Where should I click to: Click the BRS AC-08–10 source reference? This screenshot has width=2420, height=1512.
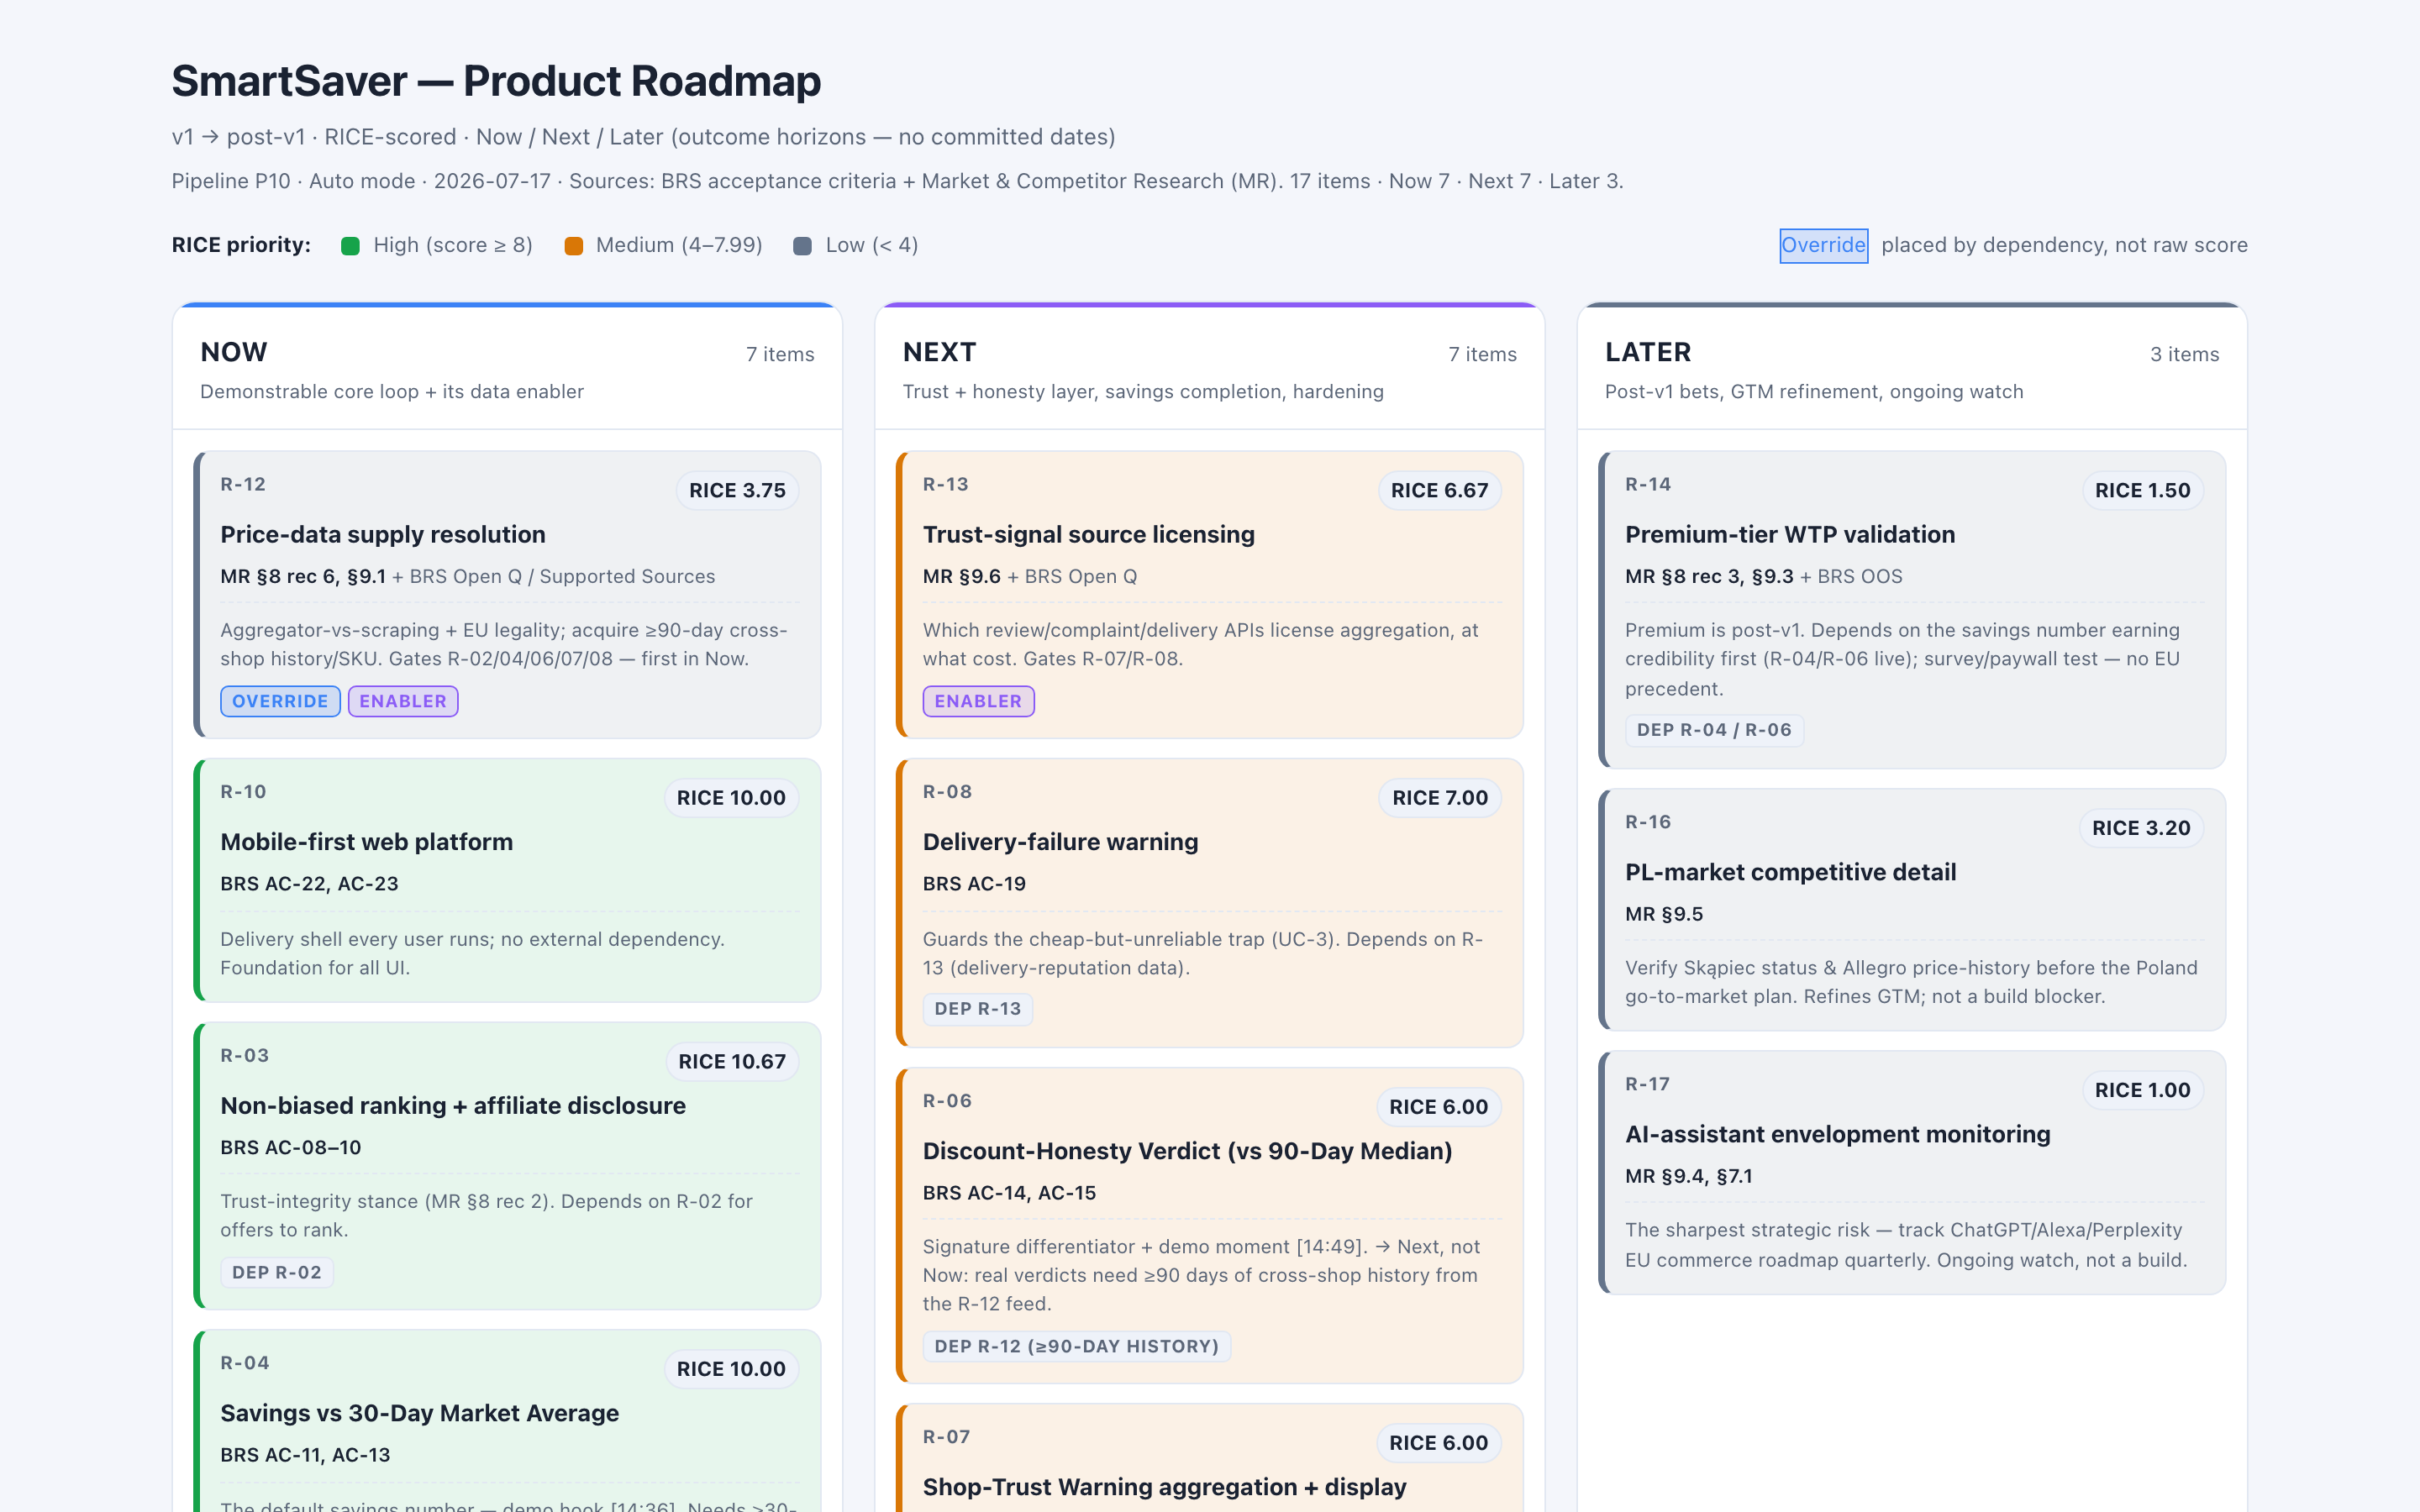[x=290, y=1148]
